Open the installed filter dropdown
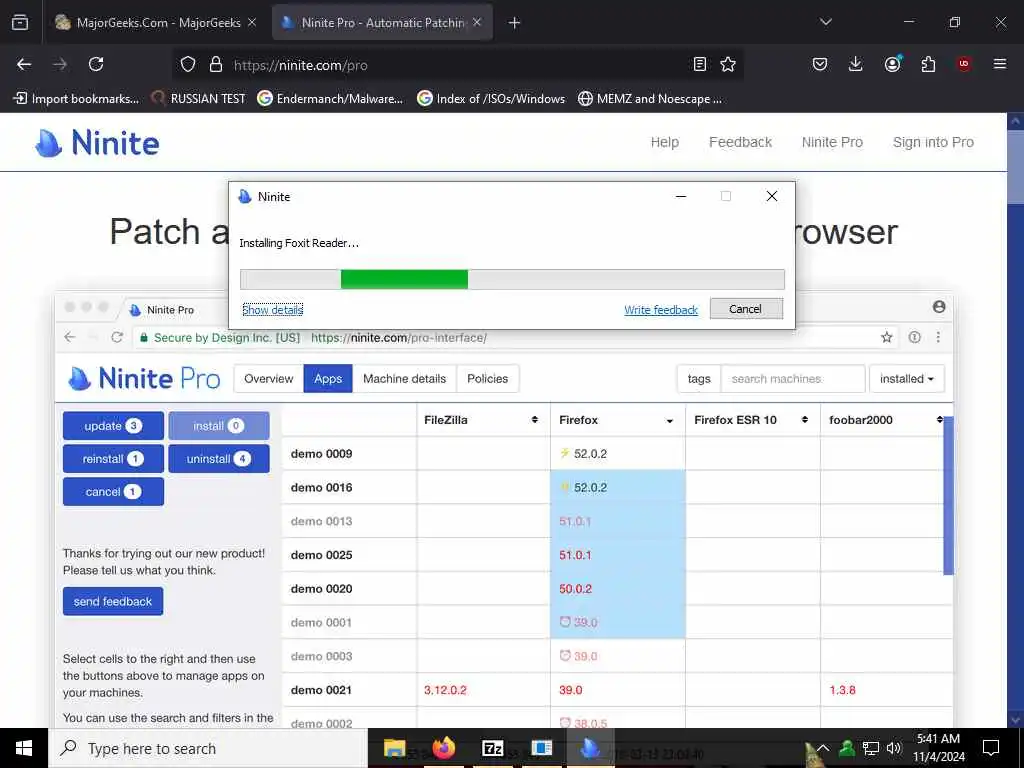 906,379
